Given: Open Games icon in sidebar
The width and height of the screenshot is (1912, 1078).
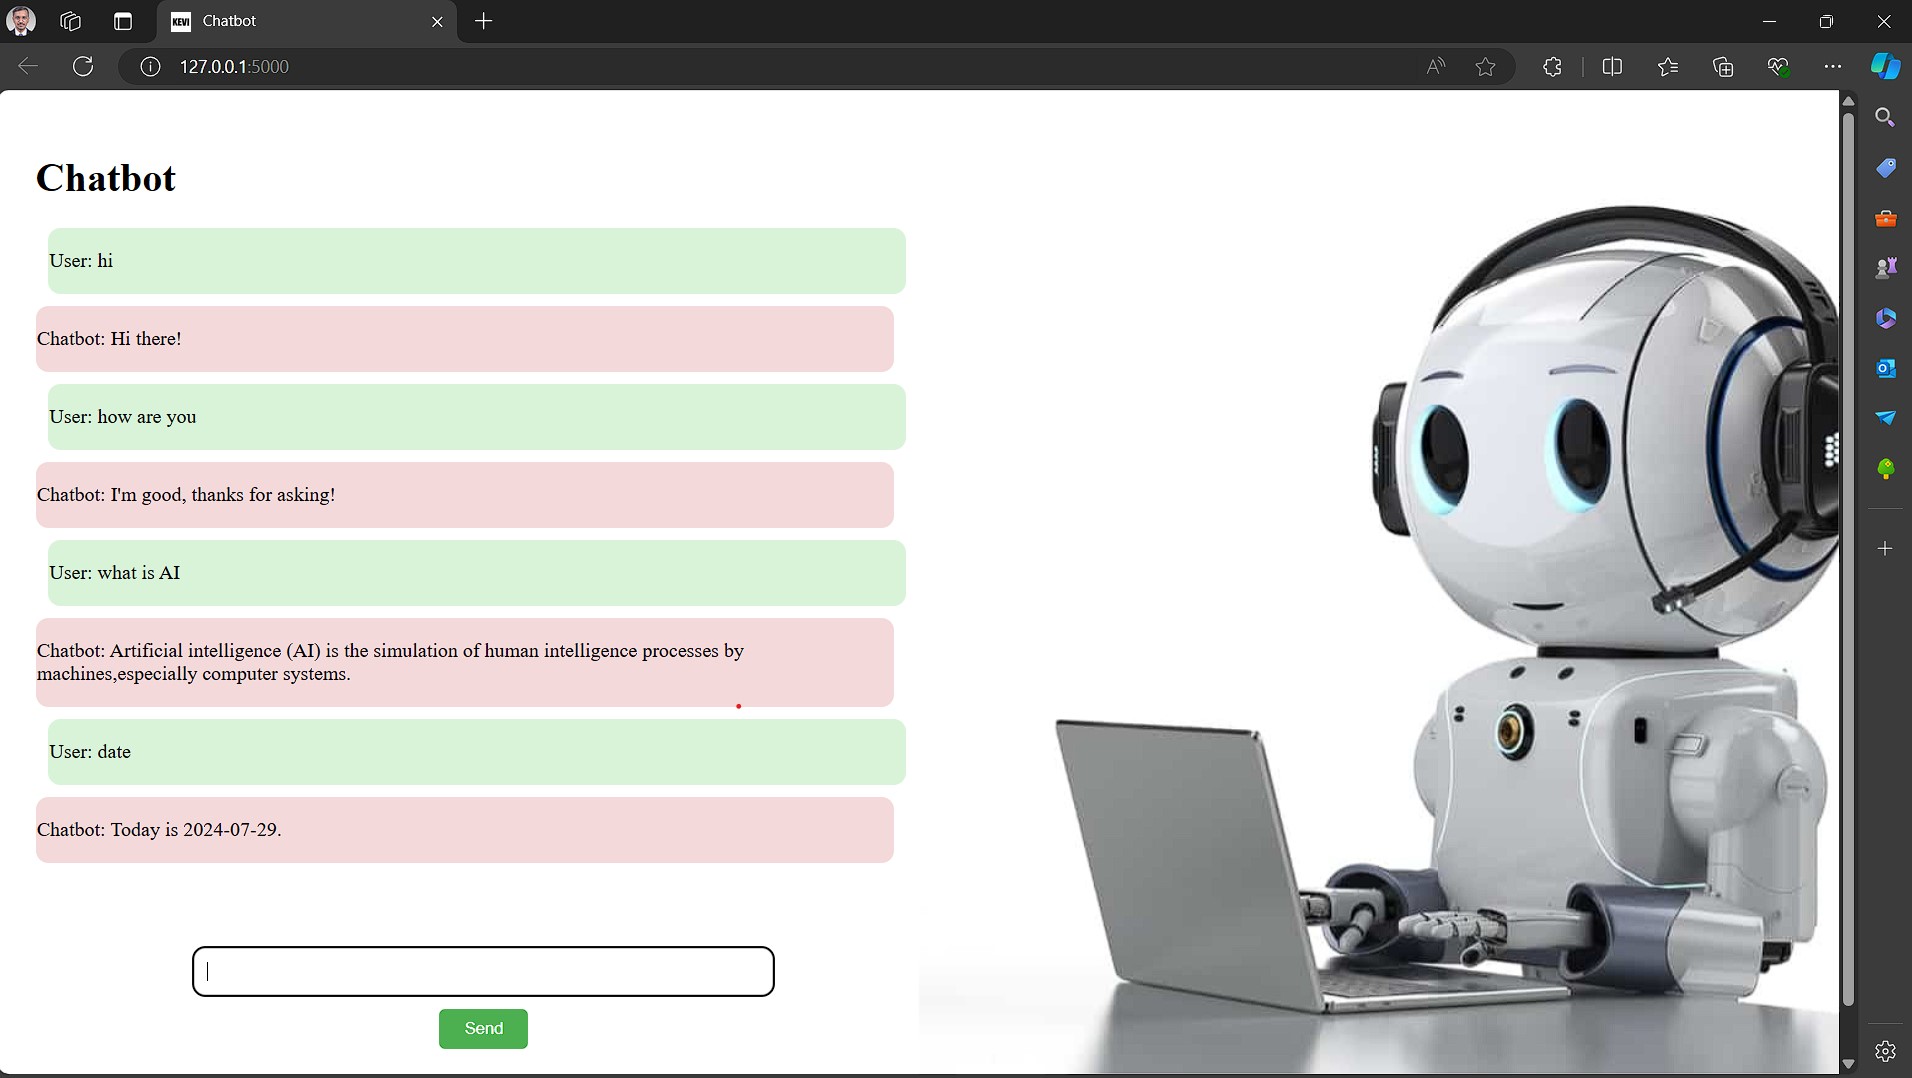Looking at the screenshot, I should 1885,268.
